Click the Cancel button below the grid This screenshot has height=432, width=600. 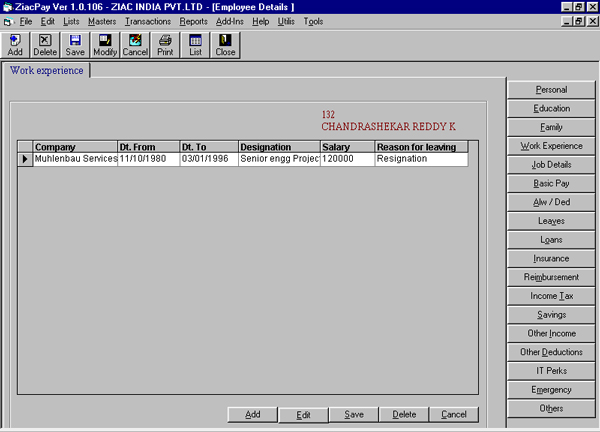[x=454, y=414]
